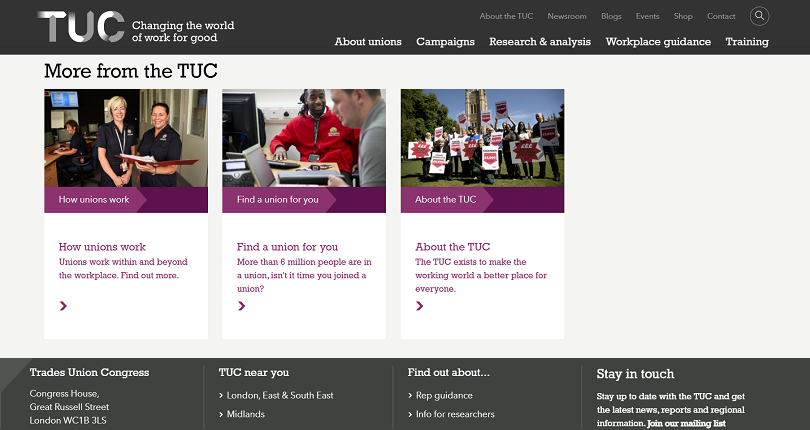Click chevron beside Midlands

(221, 414)
